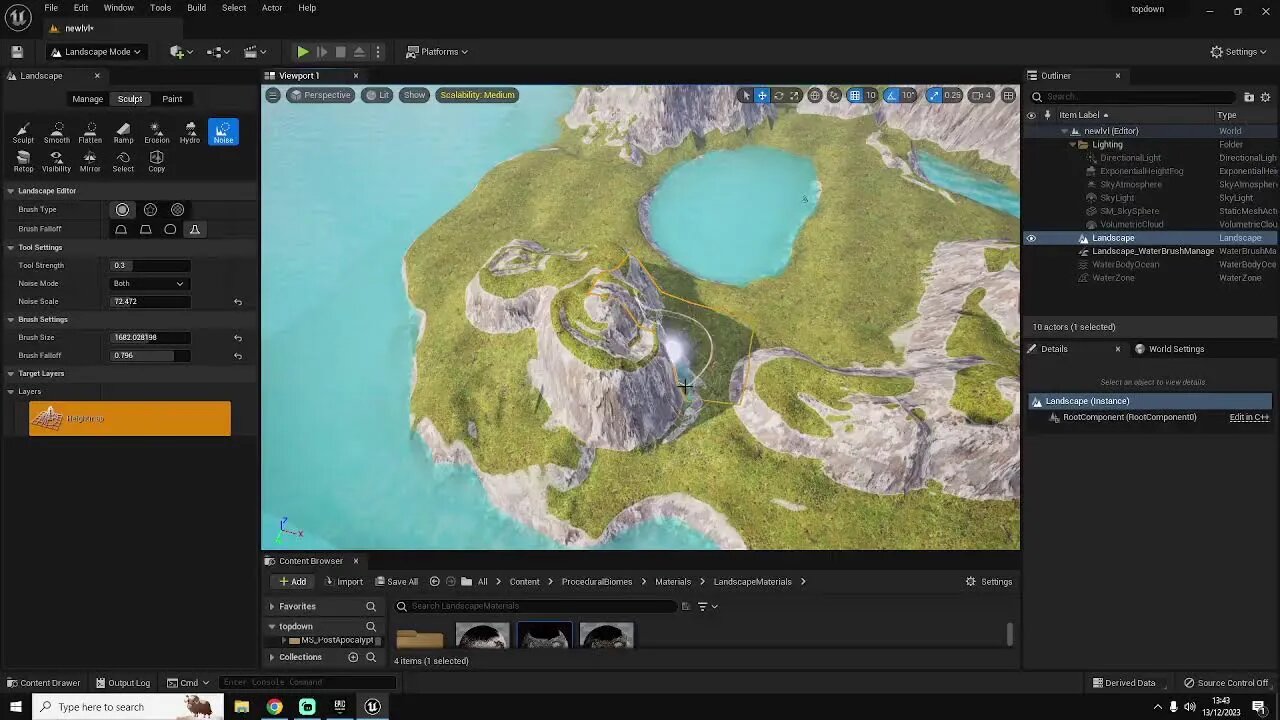Select pattern brush type

tap(150, 210)
